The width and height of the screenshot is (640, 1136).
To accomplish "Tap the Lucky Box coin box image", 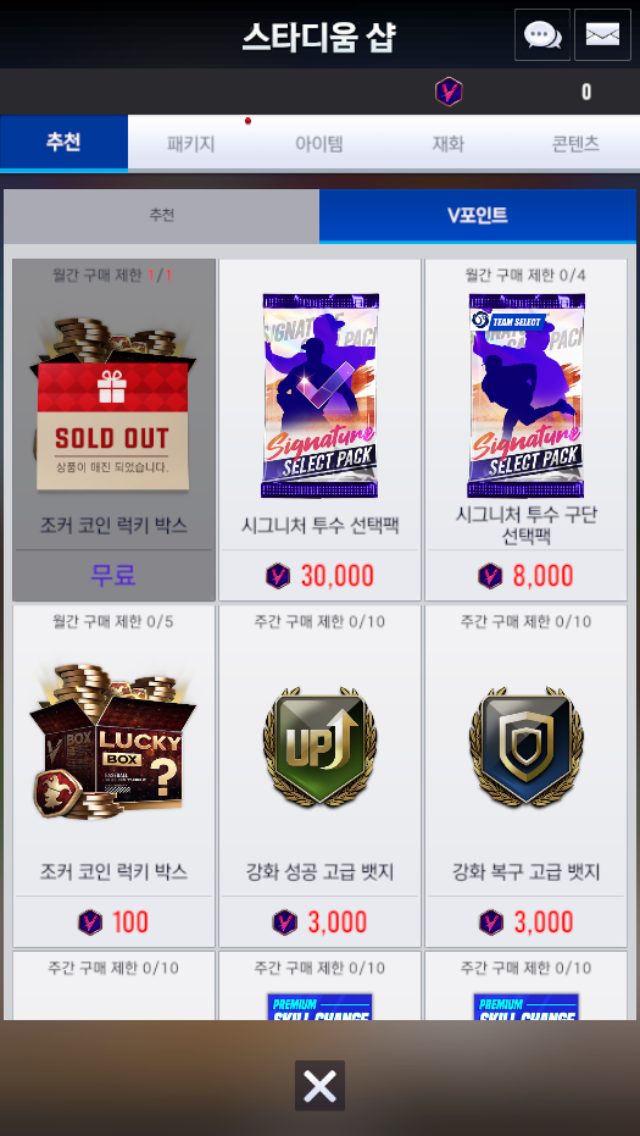I will click(113, 741).
